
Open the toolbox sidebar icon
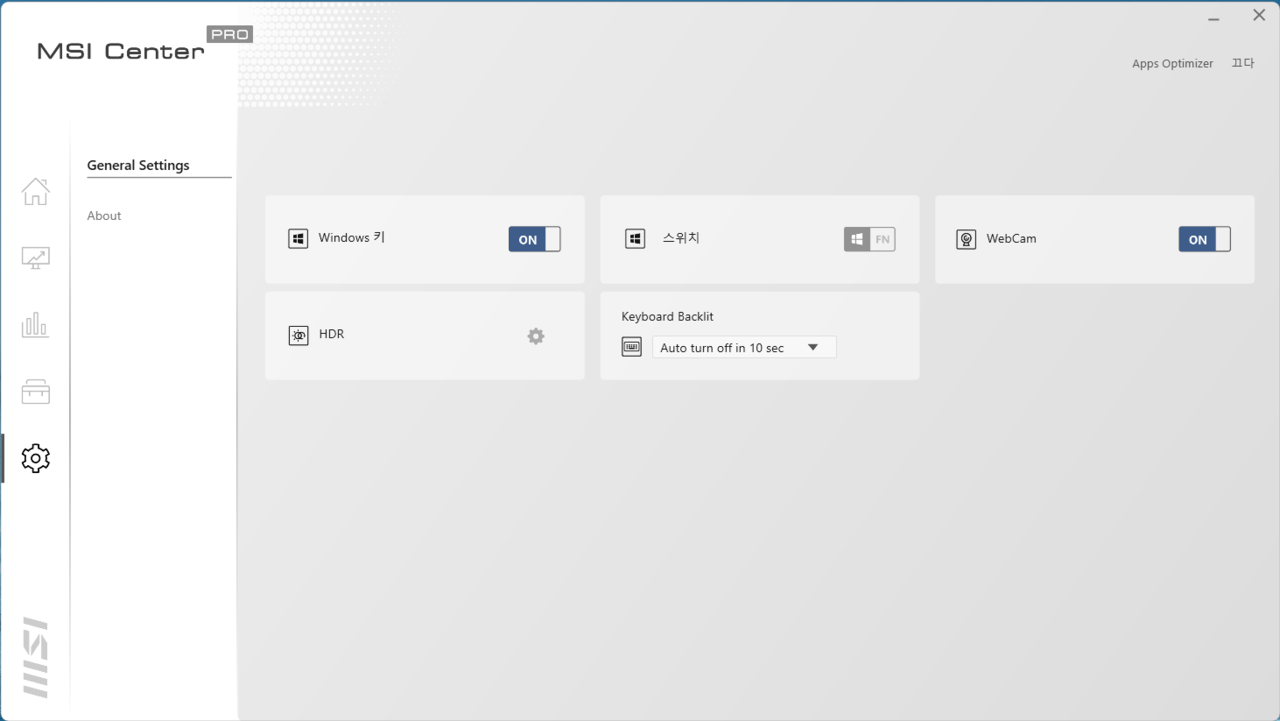(x=35, y=392)
